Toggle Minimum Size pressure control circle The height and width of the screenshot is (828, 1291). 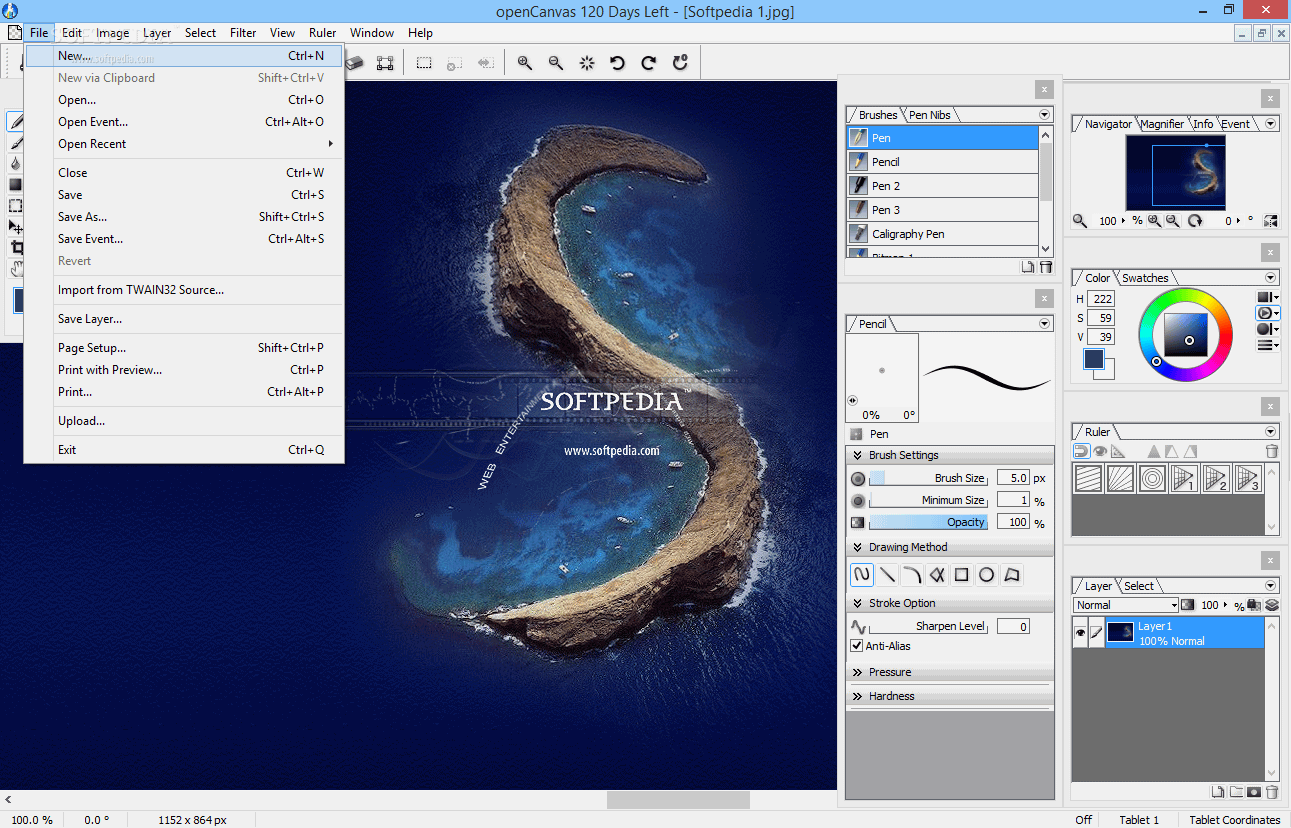point(858,501)
